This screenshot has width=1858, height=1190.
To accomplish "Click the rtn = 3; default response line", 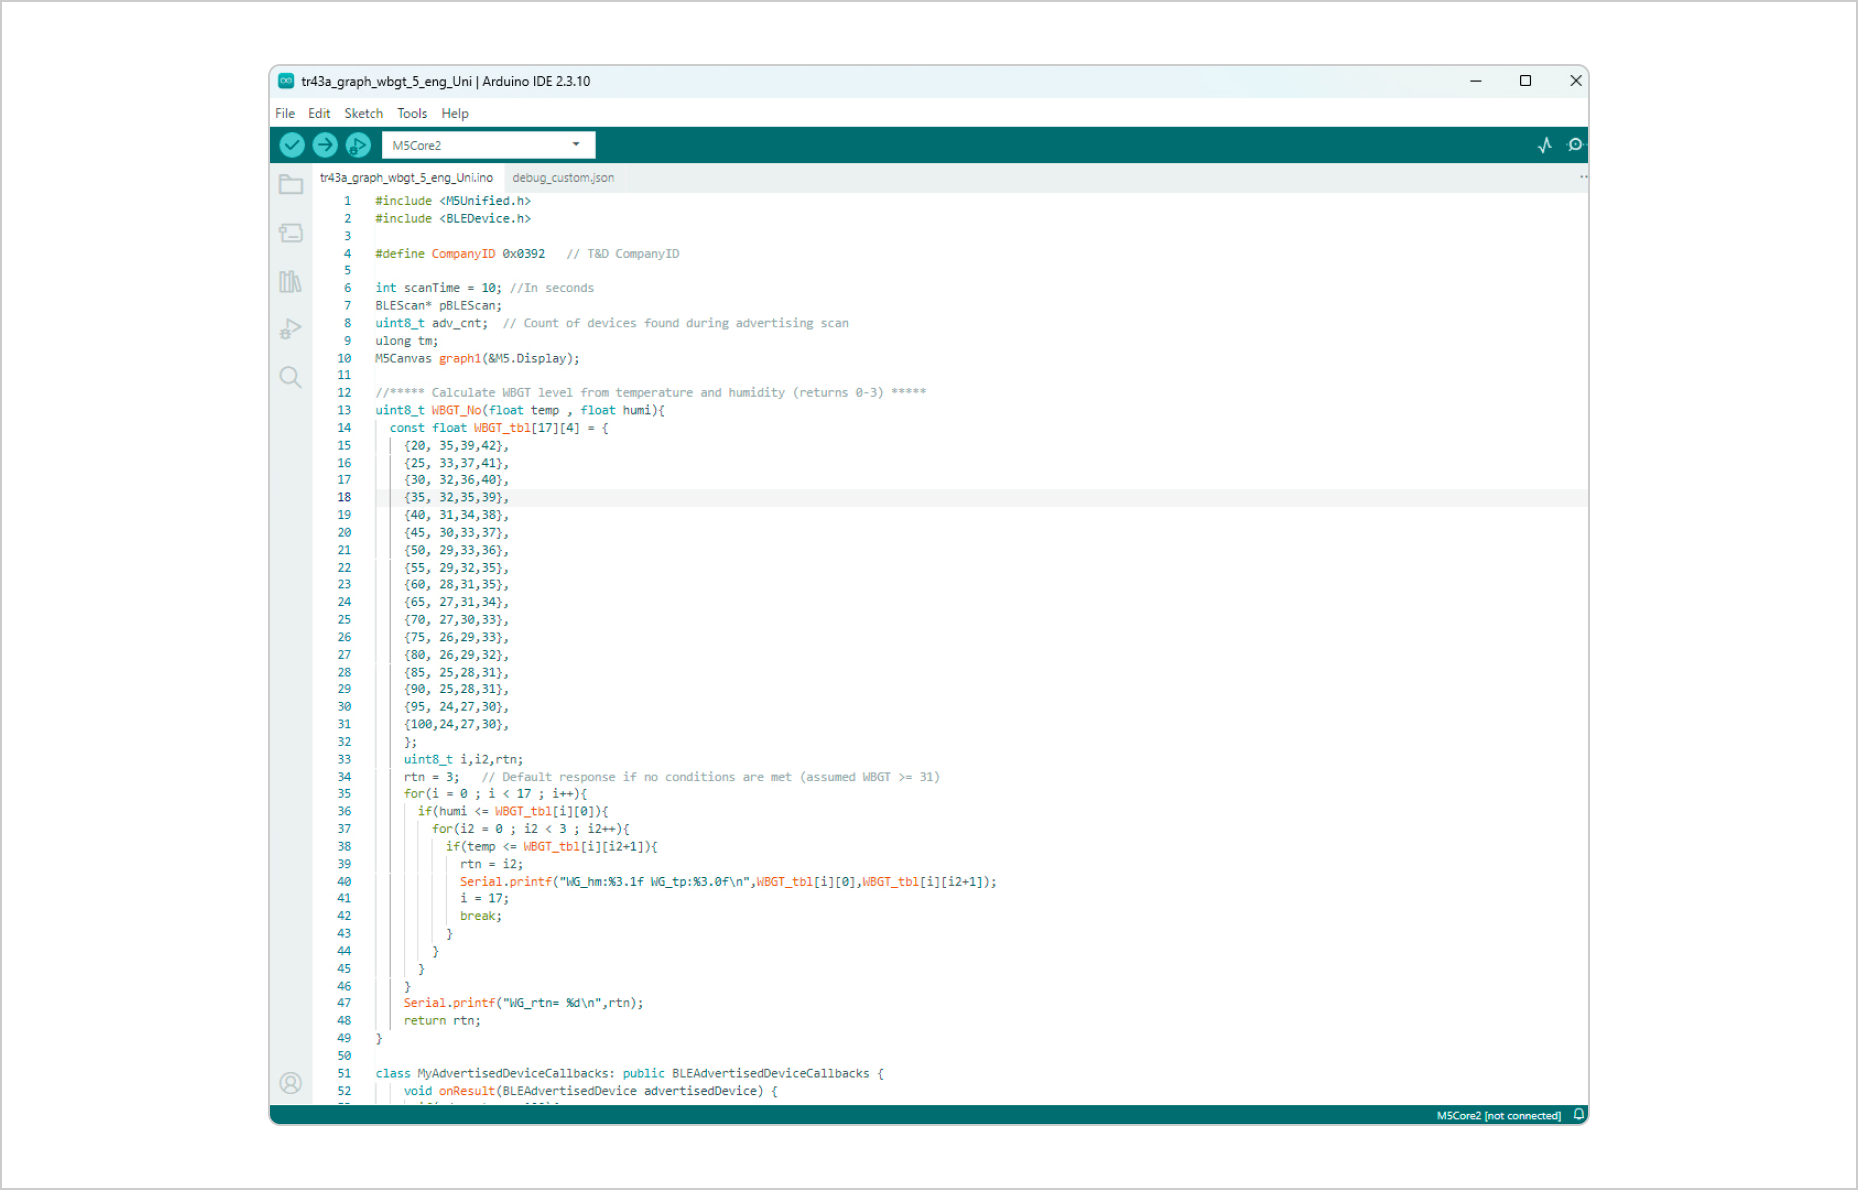I will click(x=671, y=777).
